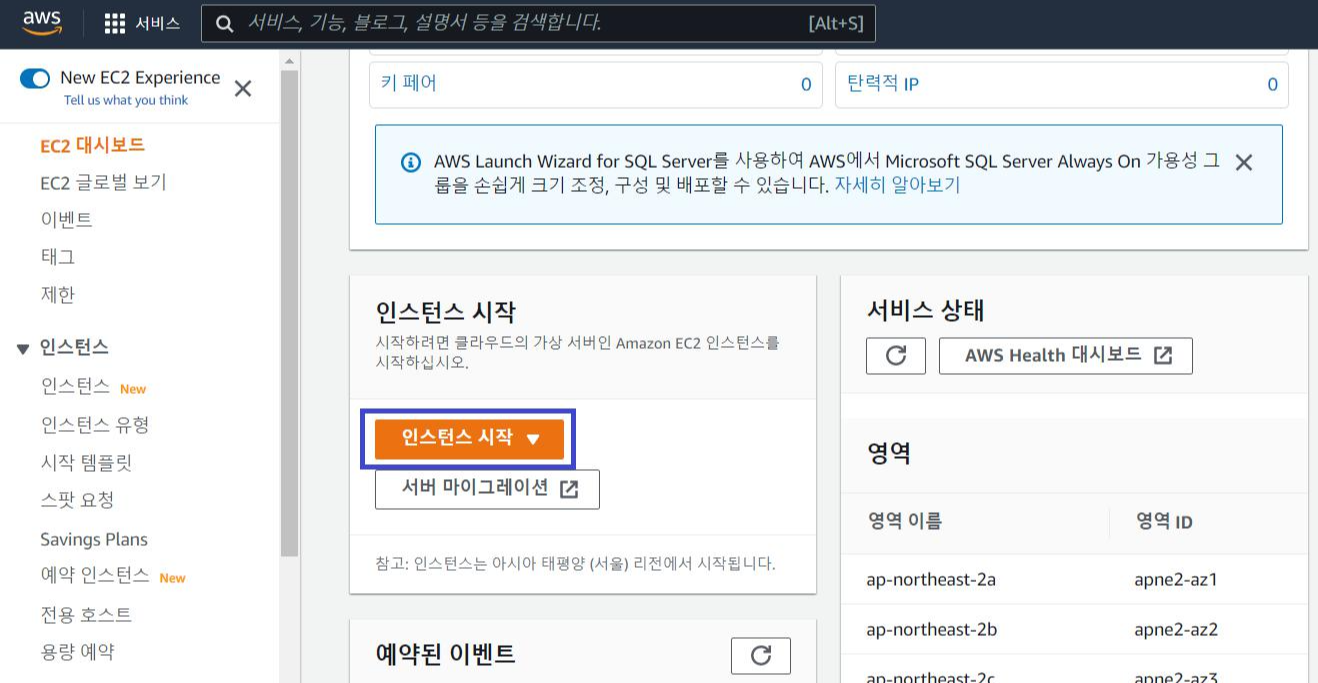This screenshot has height=683, width=1318.
Task: Open the 서비스 grid menu
Action: click(142, 23)
